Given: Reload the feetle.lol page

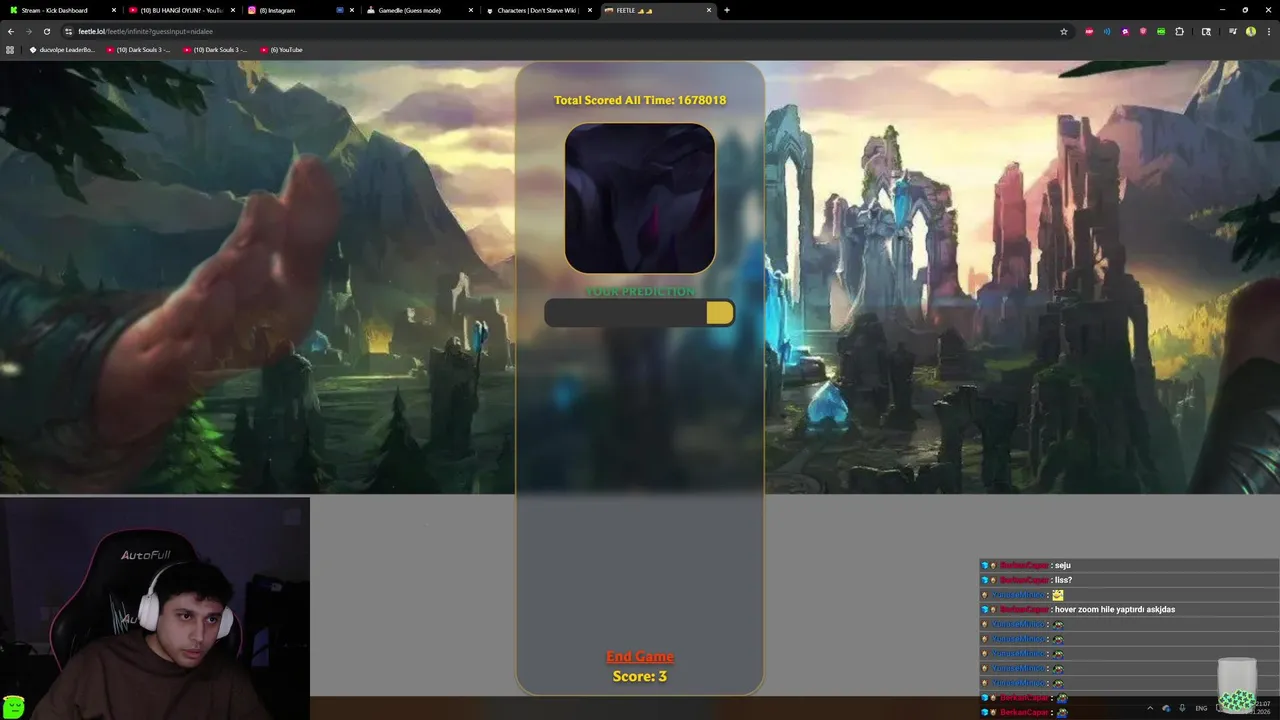Looking at the screenshot, I should (47, 31).
